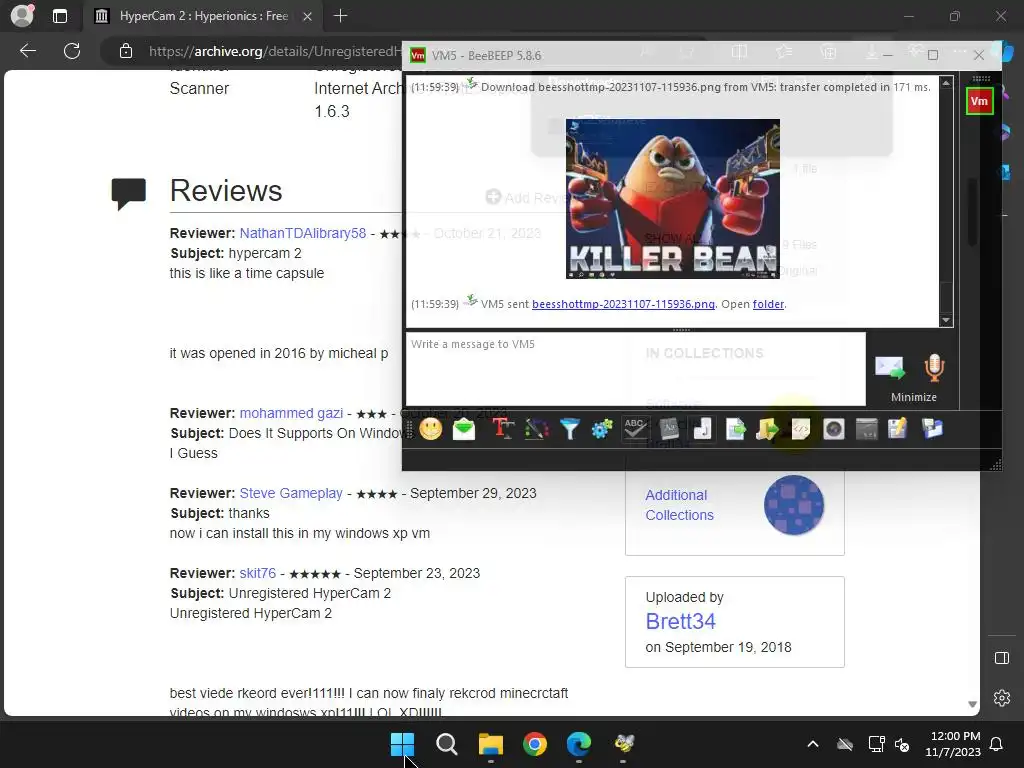Image resolution: width=1024 pixels, height=768 pixels.
Task: Toggle the dictionary book word completer icon
Action: coord(669,429)
